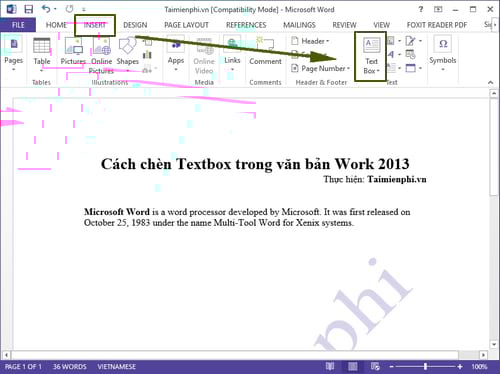Click PAGE 1 OF 1 in status bar

click(23, 367)
